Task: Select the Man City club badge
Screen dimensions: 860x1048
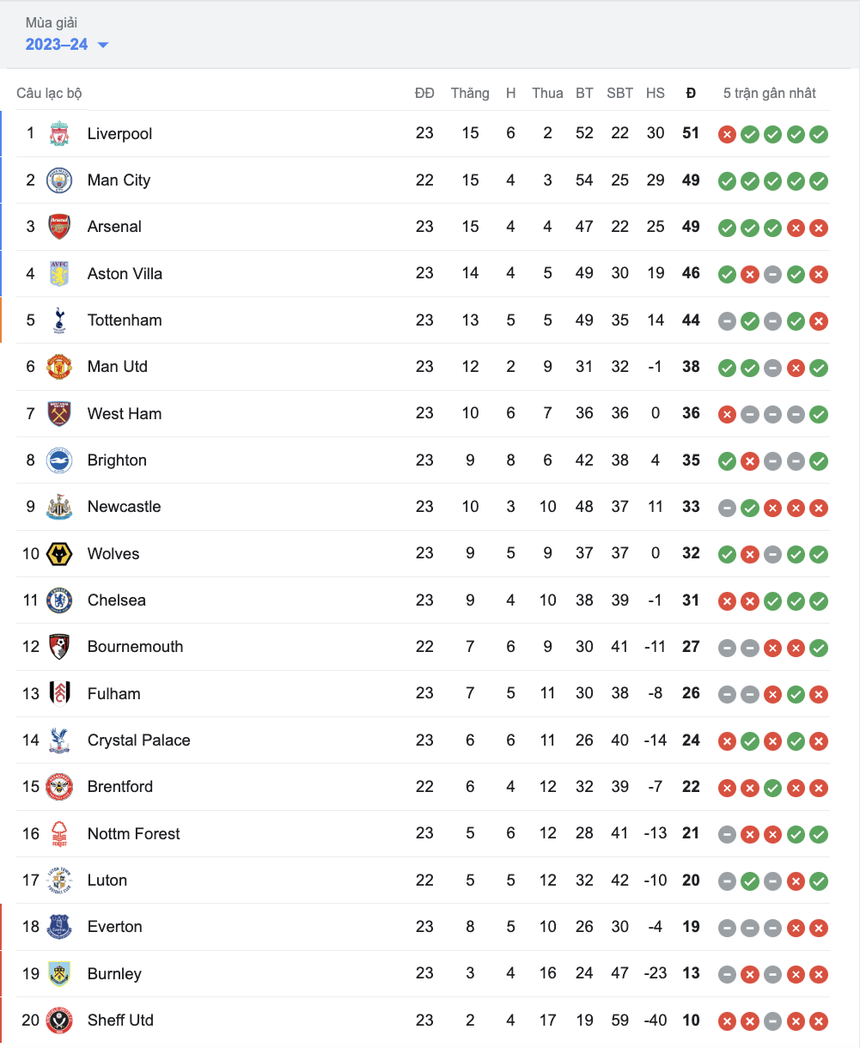Action: click(x=59, y=180)
